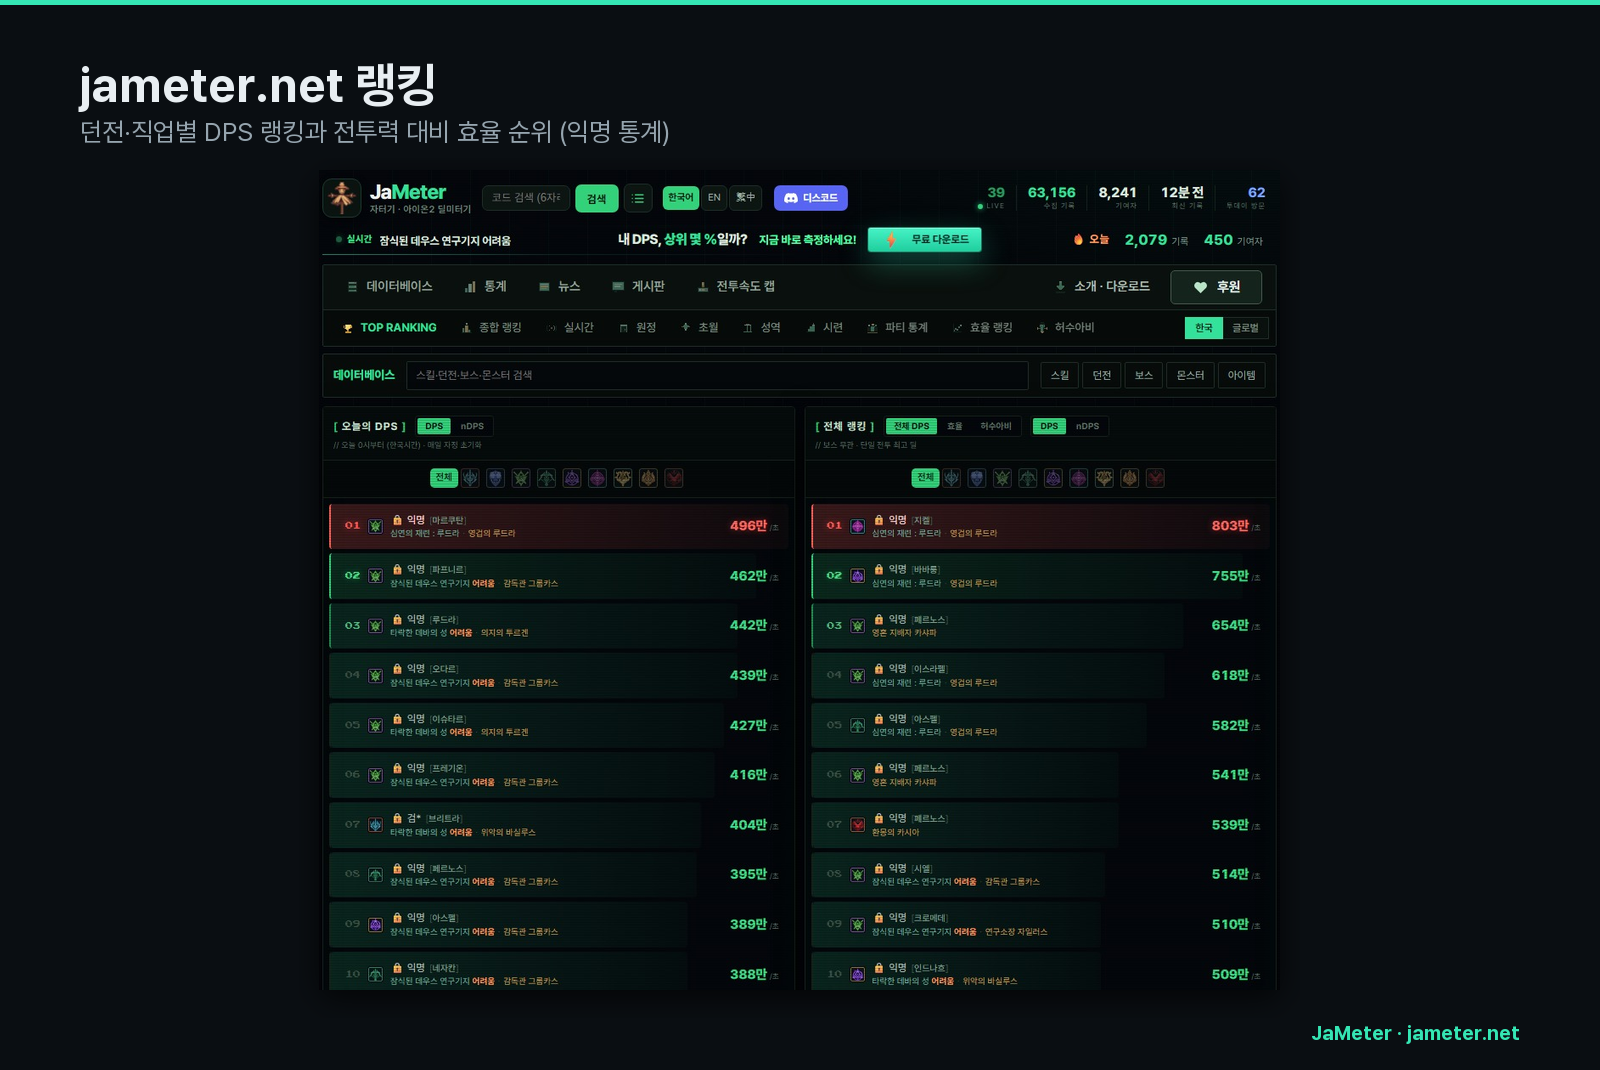Open the 통계 statistics menu
The width and height of the screenshot is (1600, 1070).
point(486,286)
